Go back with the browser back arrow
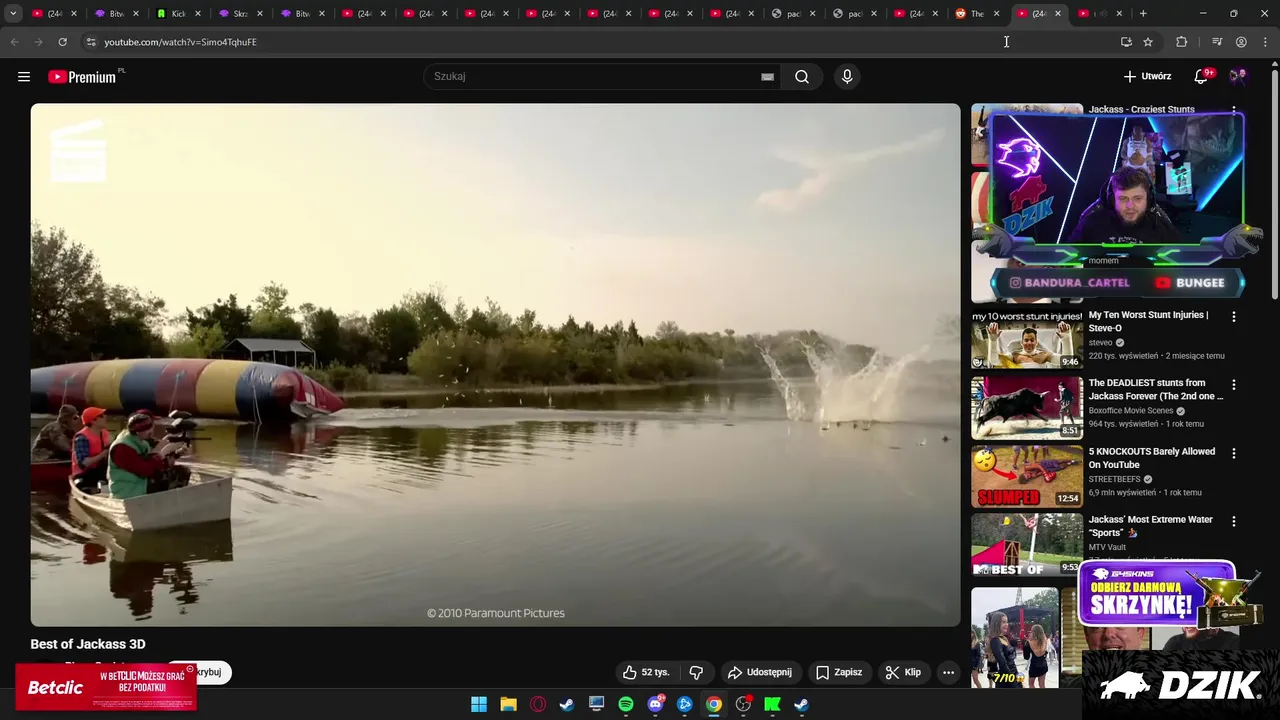 pyautogui.click(x=14, y=42)
